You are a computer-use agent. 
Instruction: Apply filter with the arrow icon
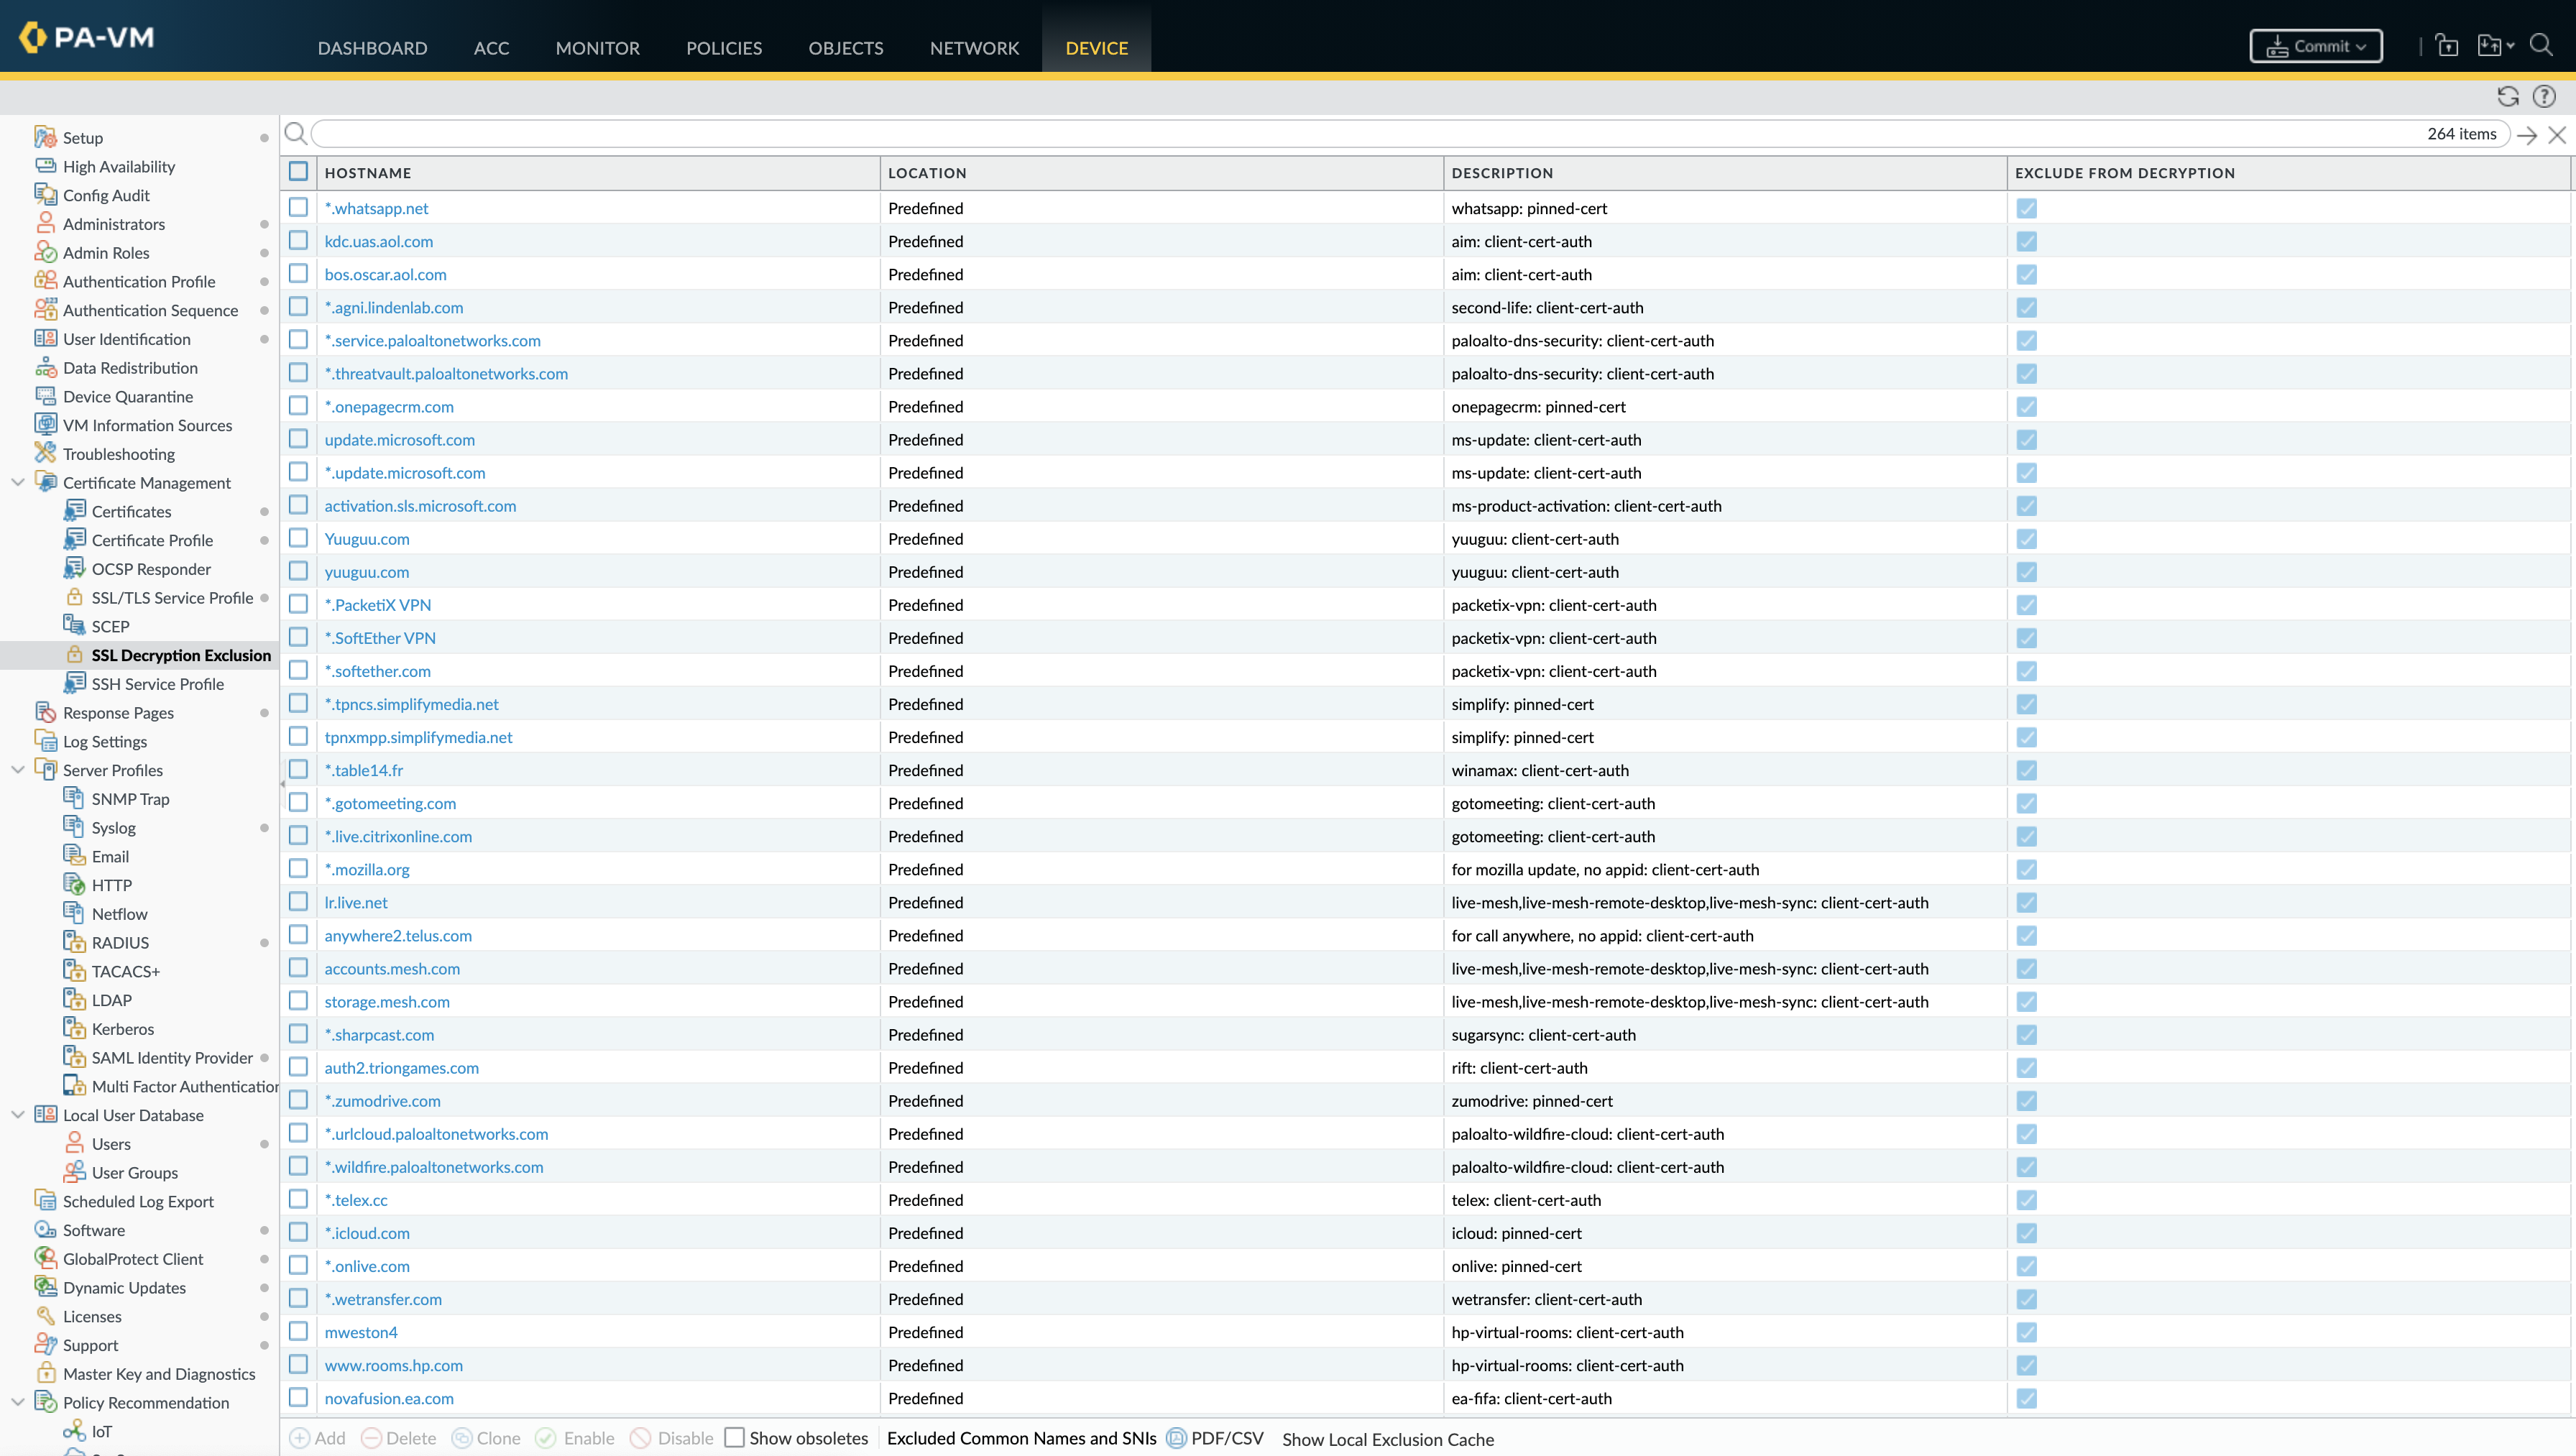[x=2527, y=135]
